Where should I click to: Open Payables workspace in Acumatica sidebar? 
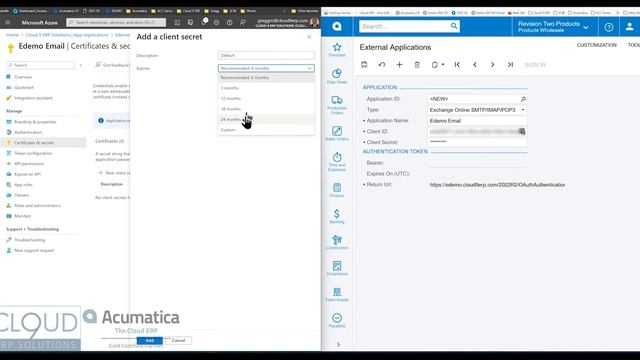pyautogui.click(x=337, y=320)
